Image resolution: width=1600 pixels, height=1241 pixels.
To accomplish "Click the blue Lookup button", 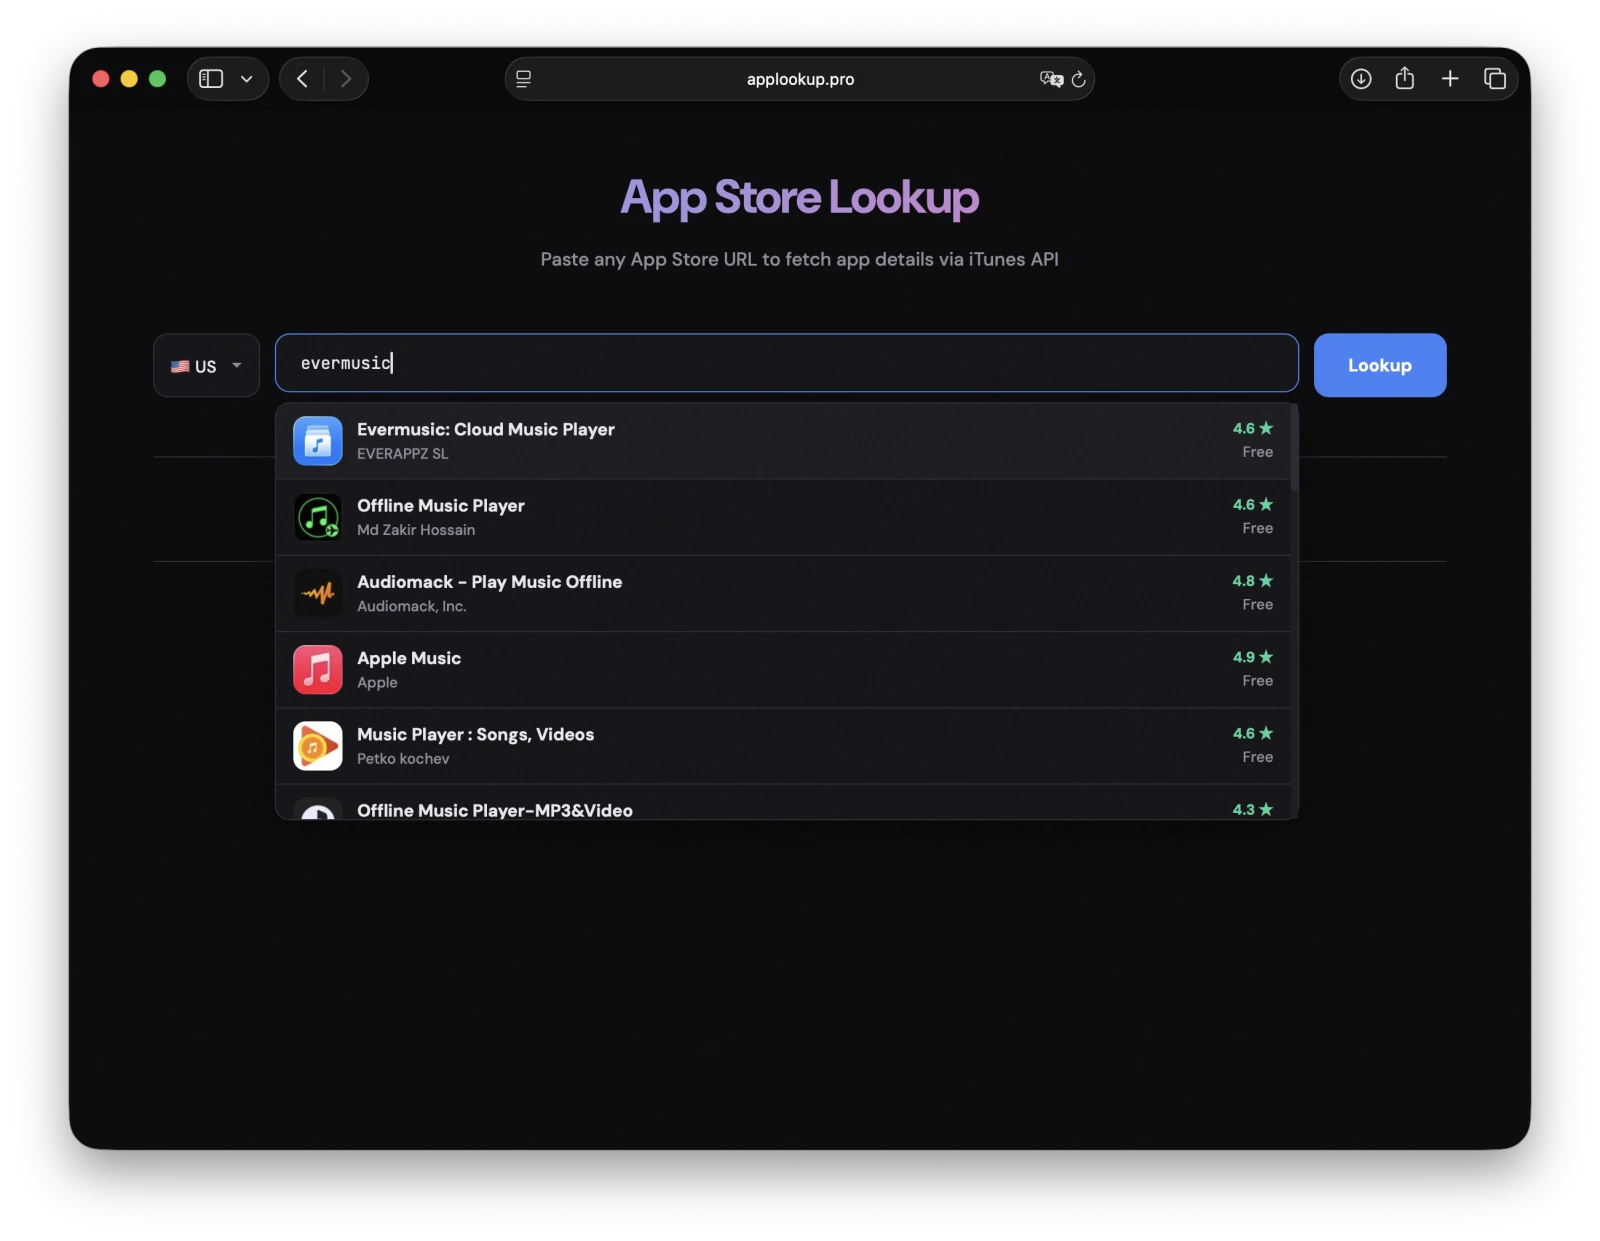I will 1380,365.
